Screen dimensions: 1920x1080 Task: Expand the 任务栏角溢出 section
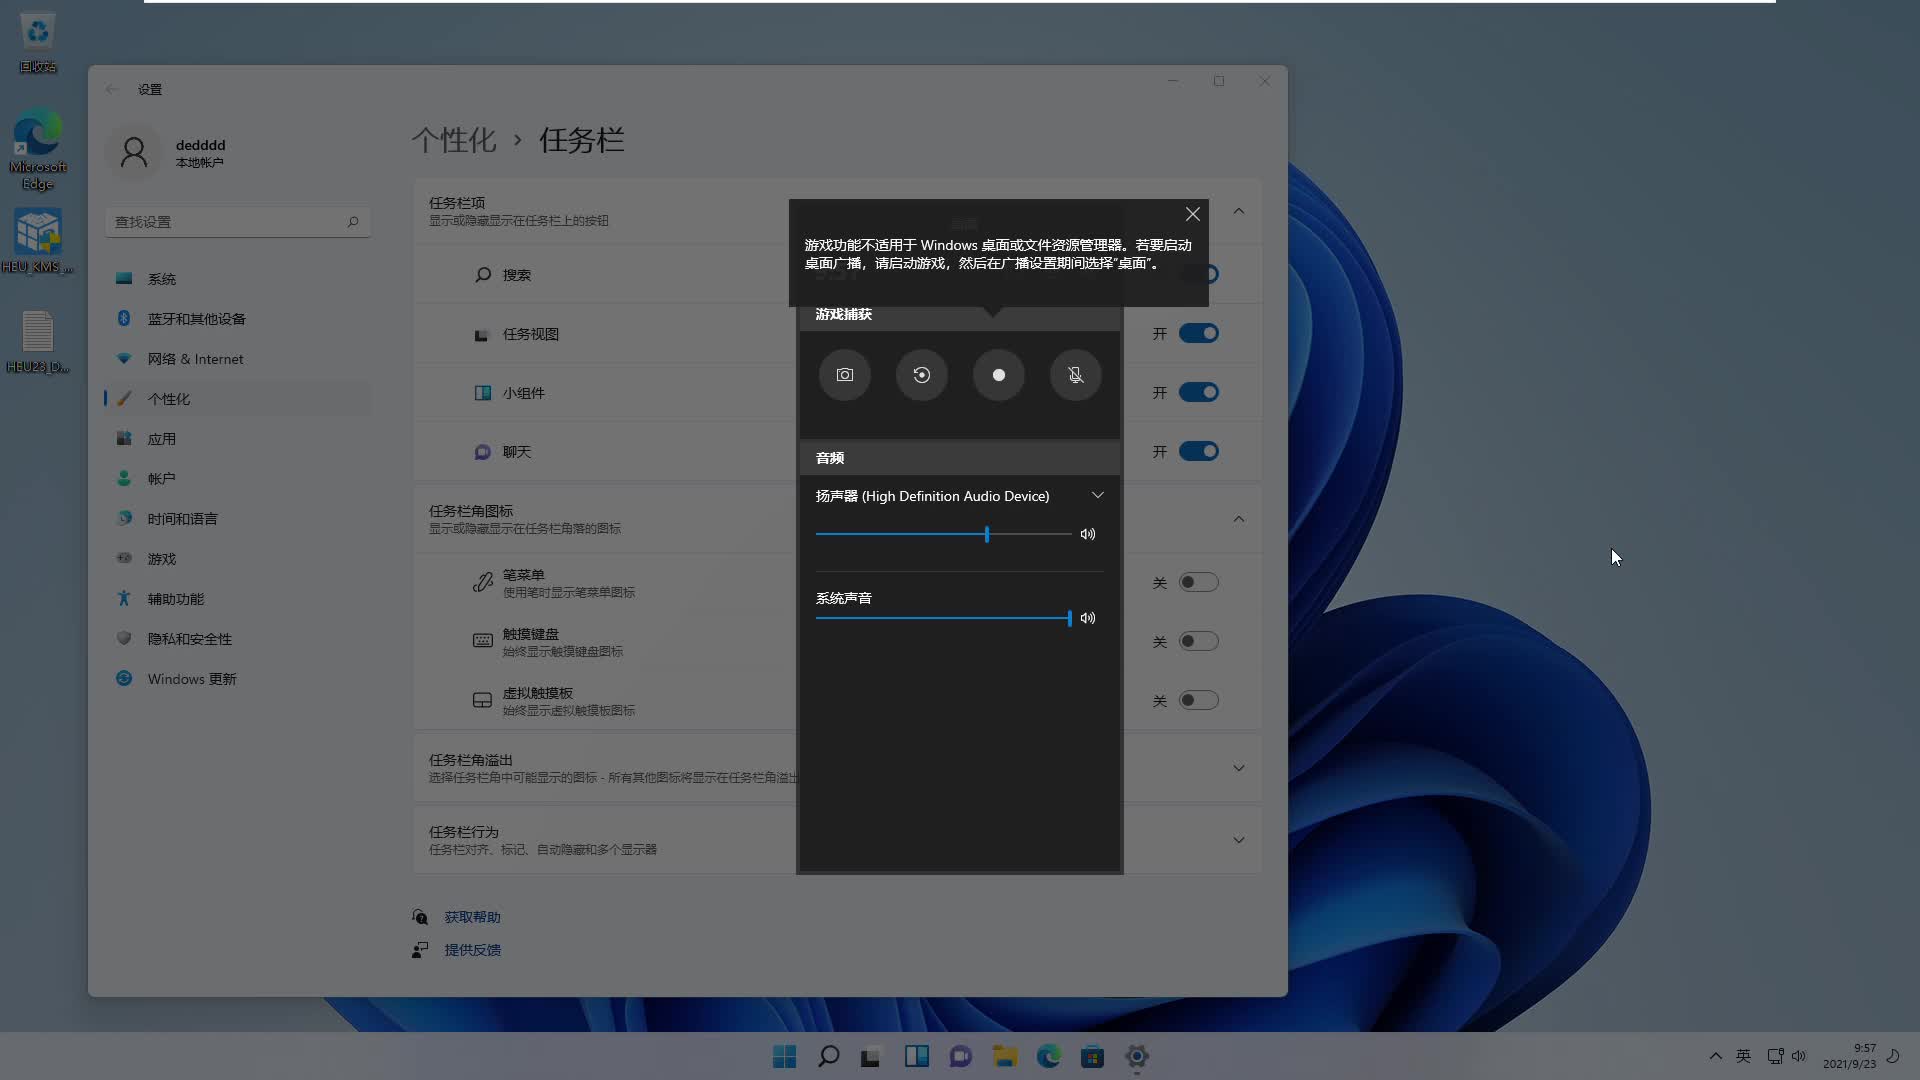1239,768
